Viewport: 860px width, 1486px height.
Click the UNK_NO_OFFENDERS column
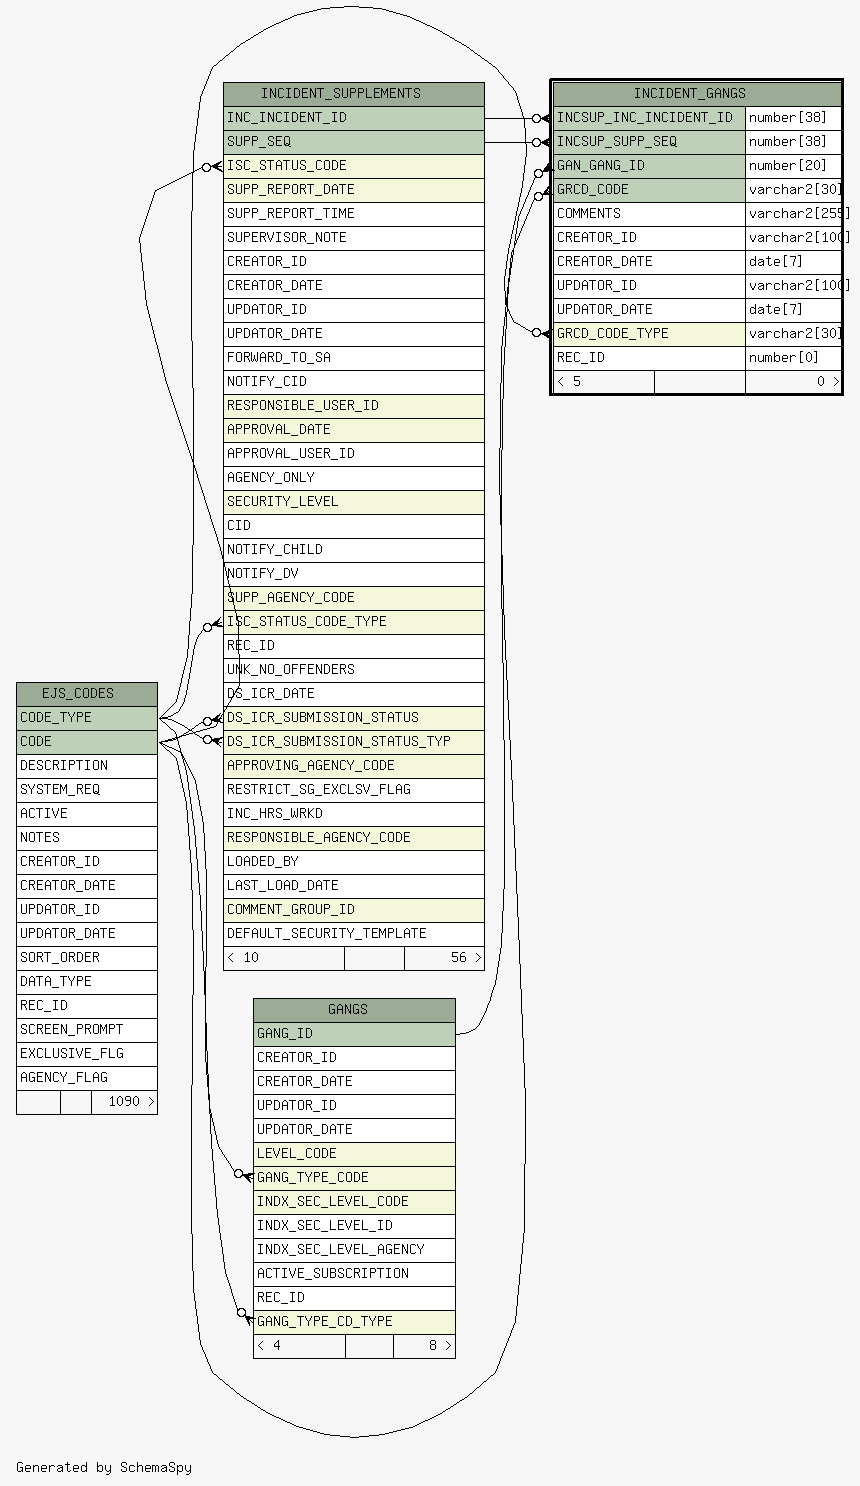pos(354,670)
